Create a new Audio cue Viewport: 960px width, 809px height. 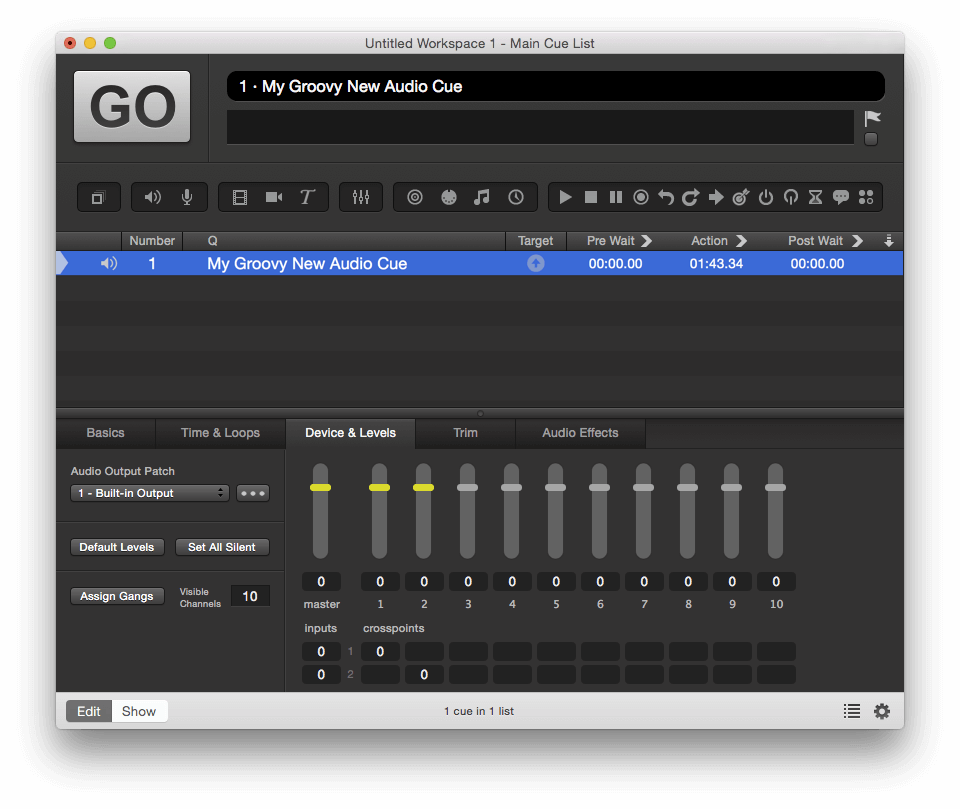(x=150, y=197)
